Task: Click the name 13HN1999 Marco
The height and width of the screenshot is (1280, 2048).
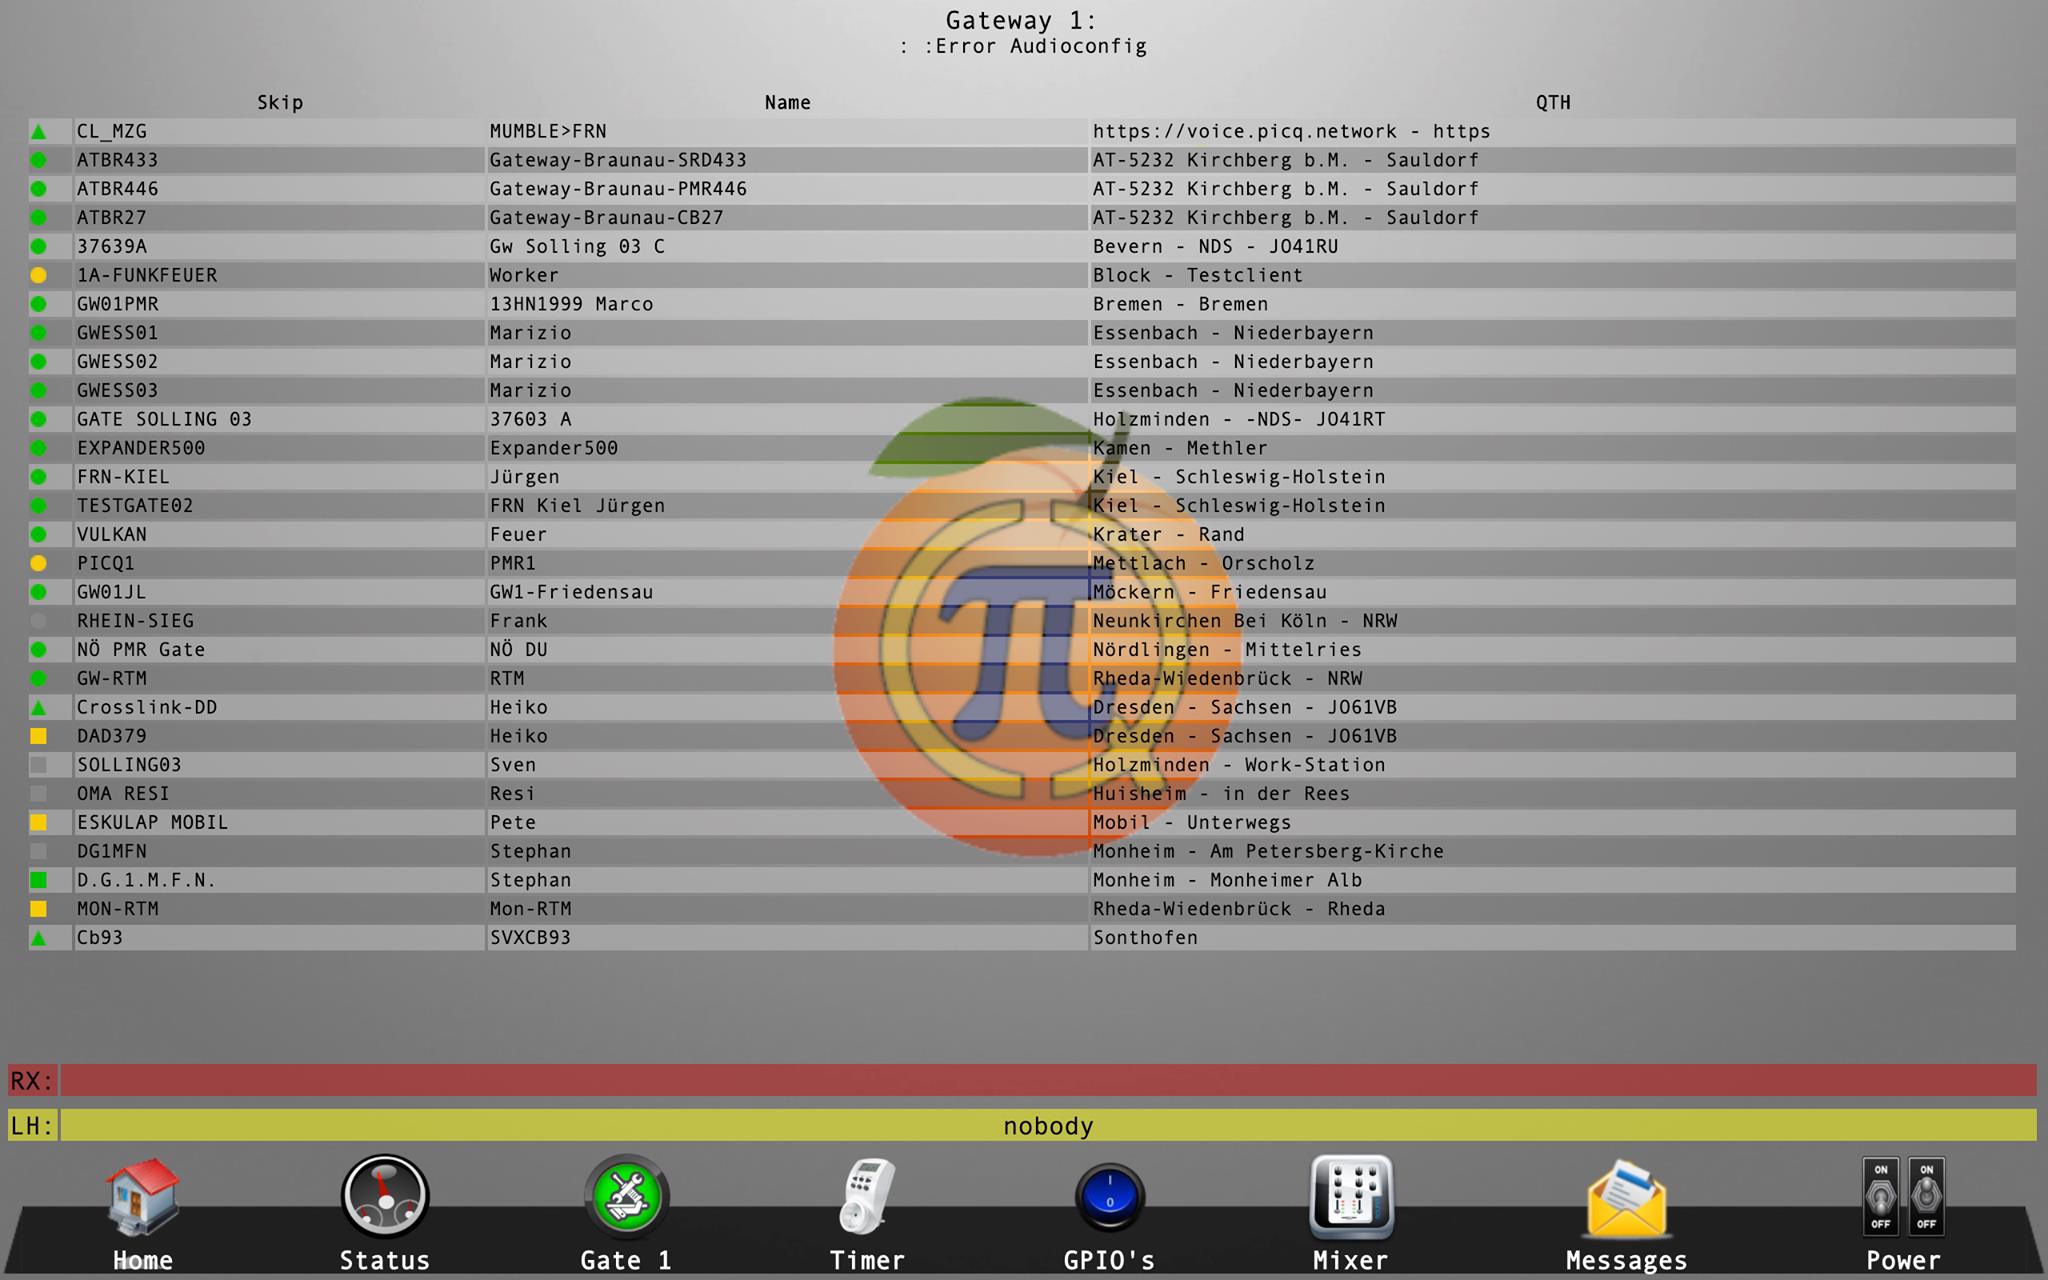Action: (x=571, y=304)
